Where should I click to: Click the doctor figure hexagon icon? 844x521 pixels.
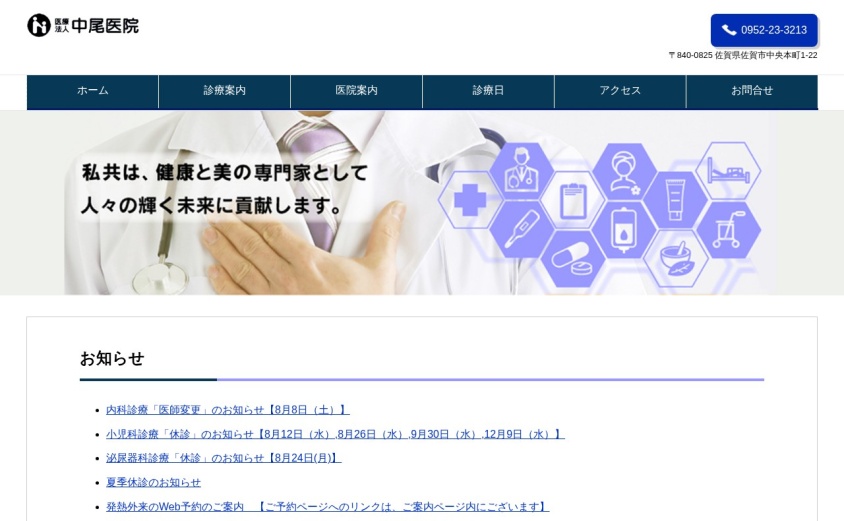[x=521, y=171]
